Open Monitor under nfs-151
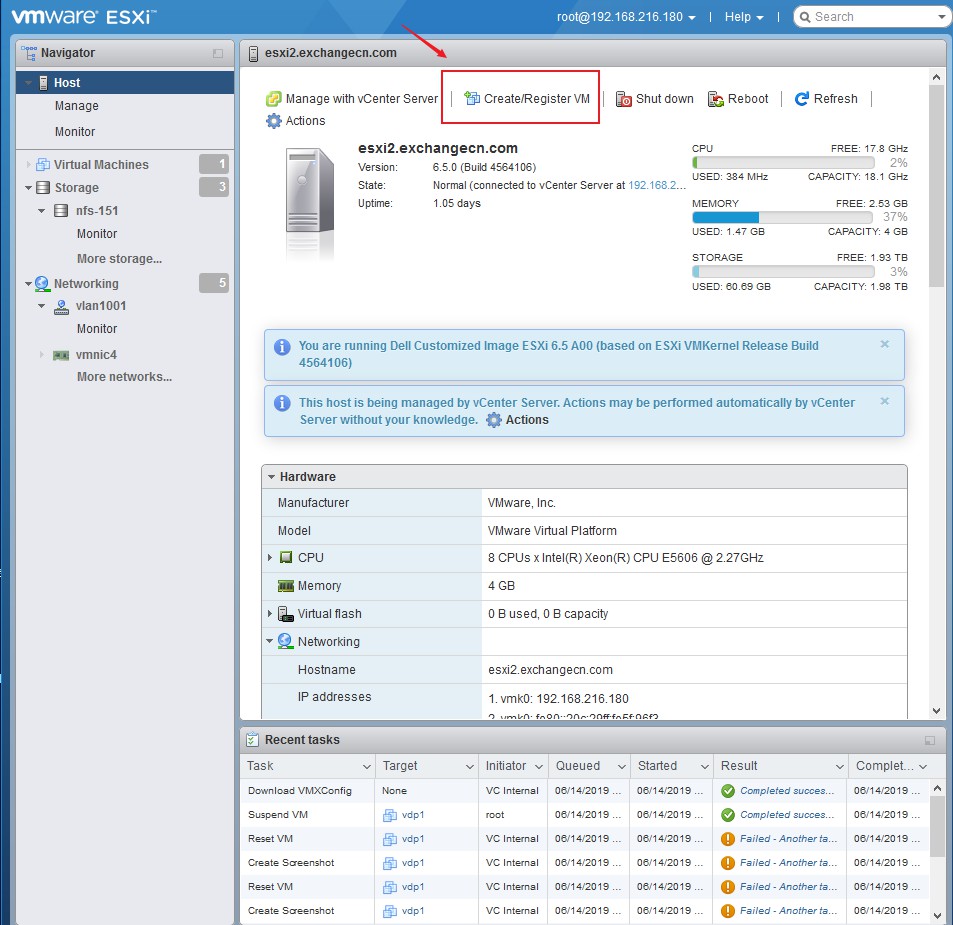This screenshot has height=925, width=953. (x=97, y=234)
